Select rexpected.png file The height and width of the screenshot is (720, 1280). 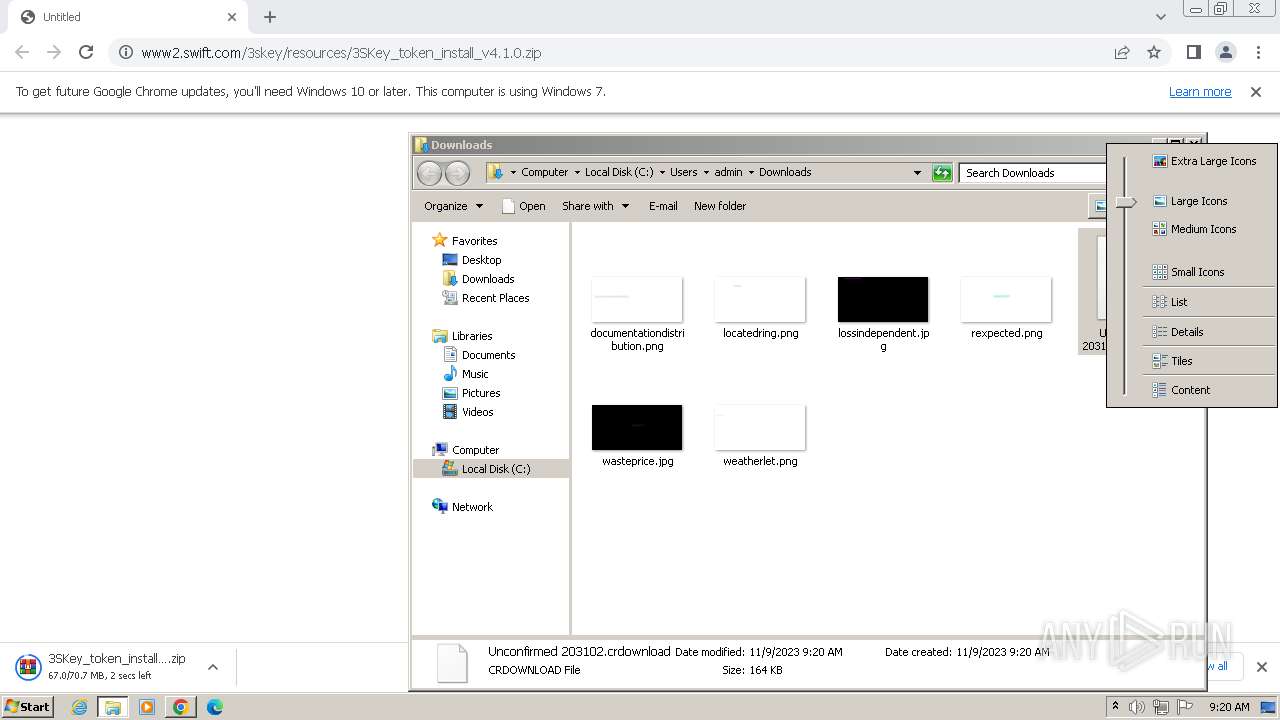(x=1006, y=308)
